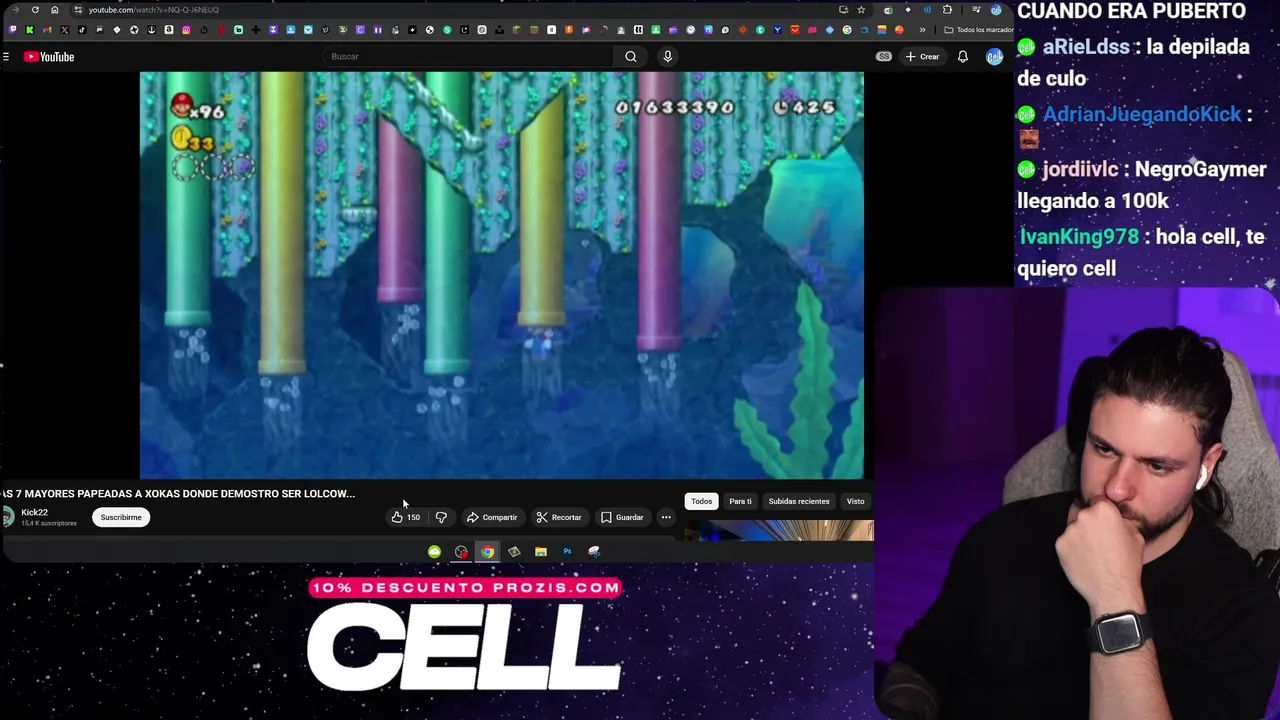The image size is (1280, 720).
Task: Share the video via Compartir
Action: (492, 517)
